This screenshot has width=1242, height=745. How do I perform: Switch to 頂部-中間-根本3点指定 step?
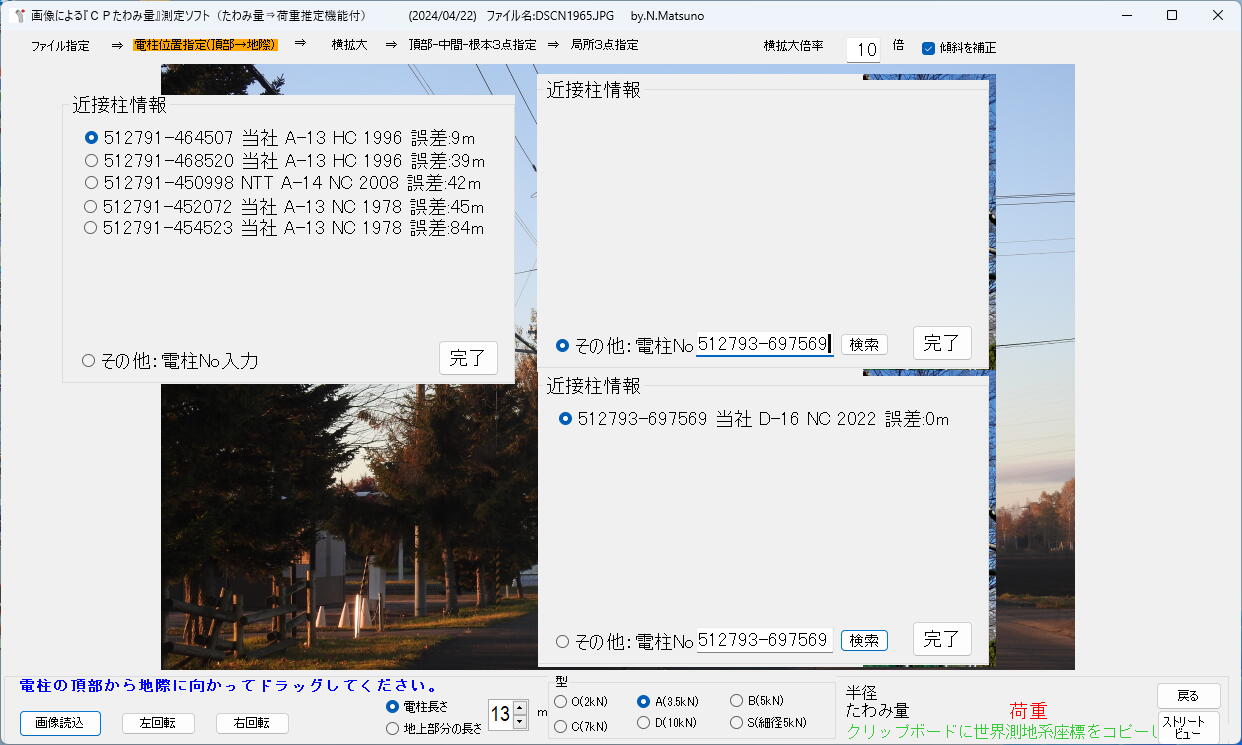point(472,45)
